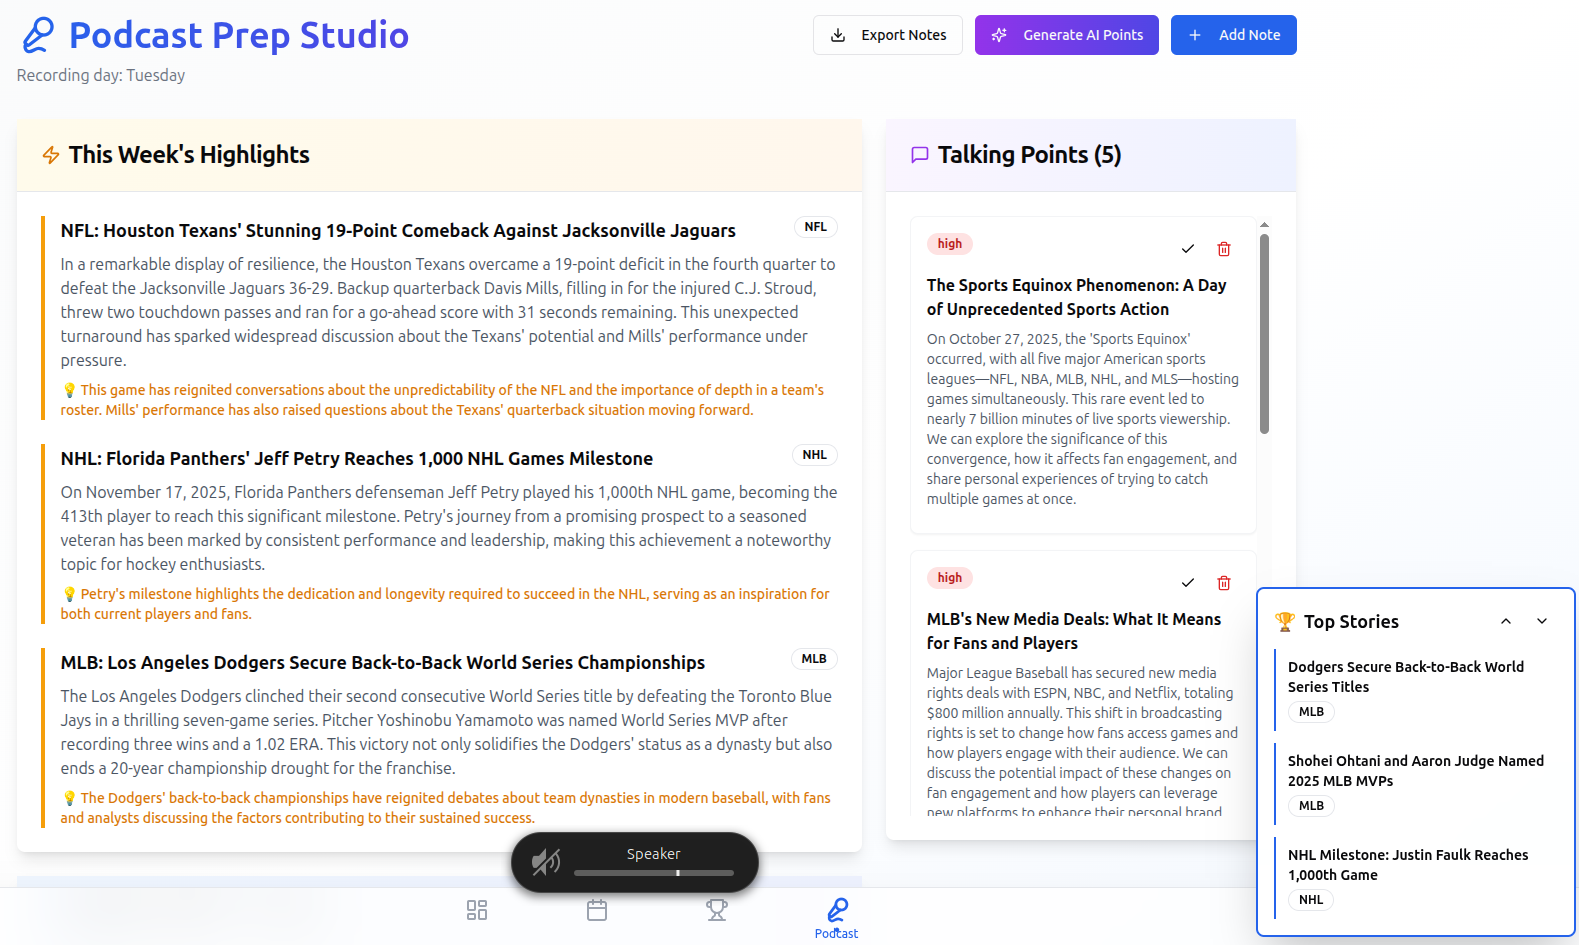
Task: Delete the Sports Equinox Phenomenon talking point
Action: 1224,249
